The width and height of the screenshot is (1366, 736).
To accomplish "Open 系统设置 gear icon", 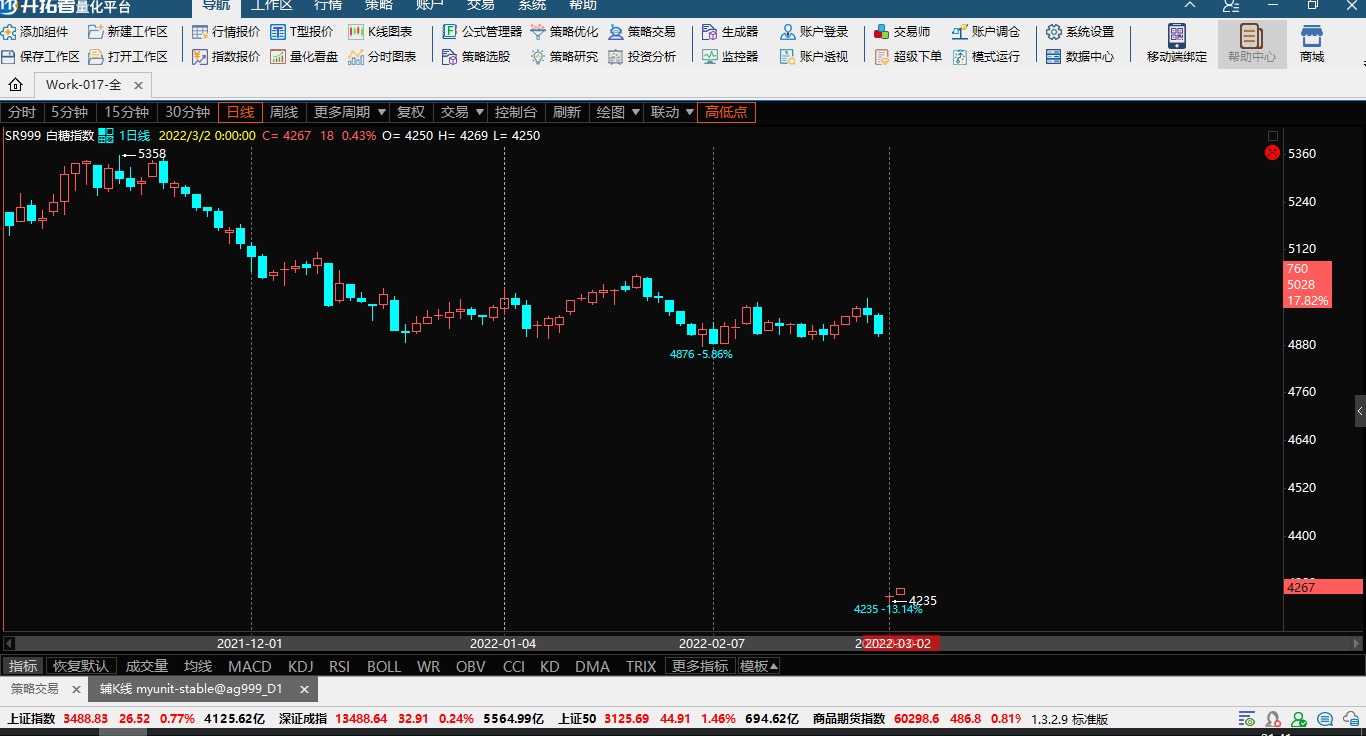I will [1053, 32].
